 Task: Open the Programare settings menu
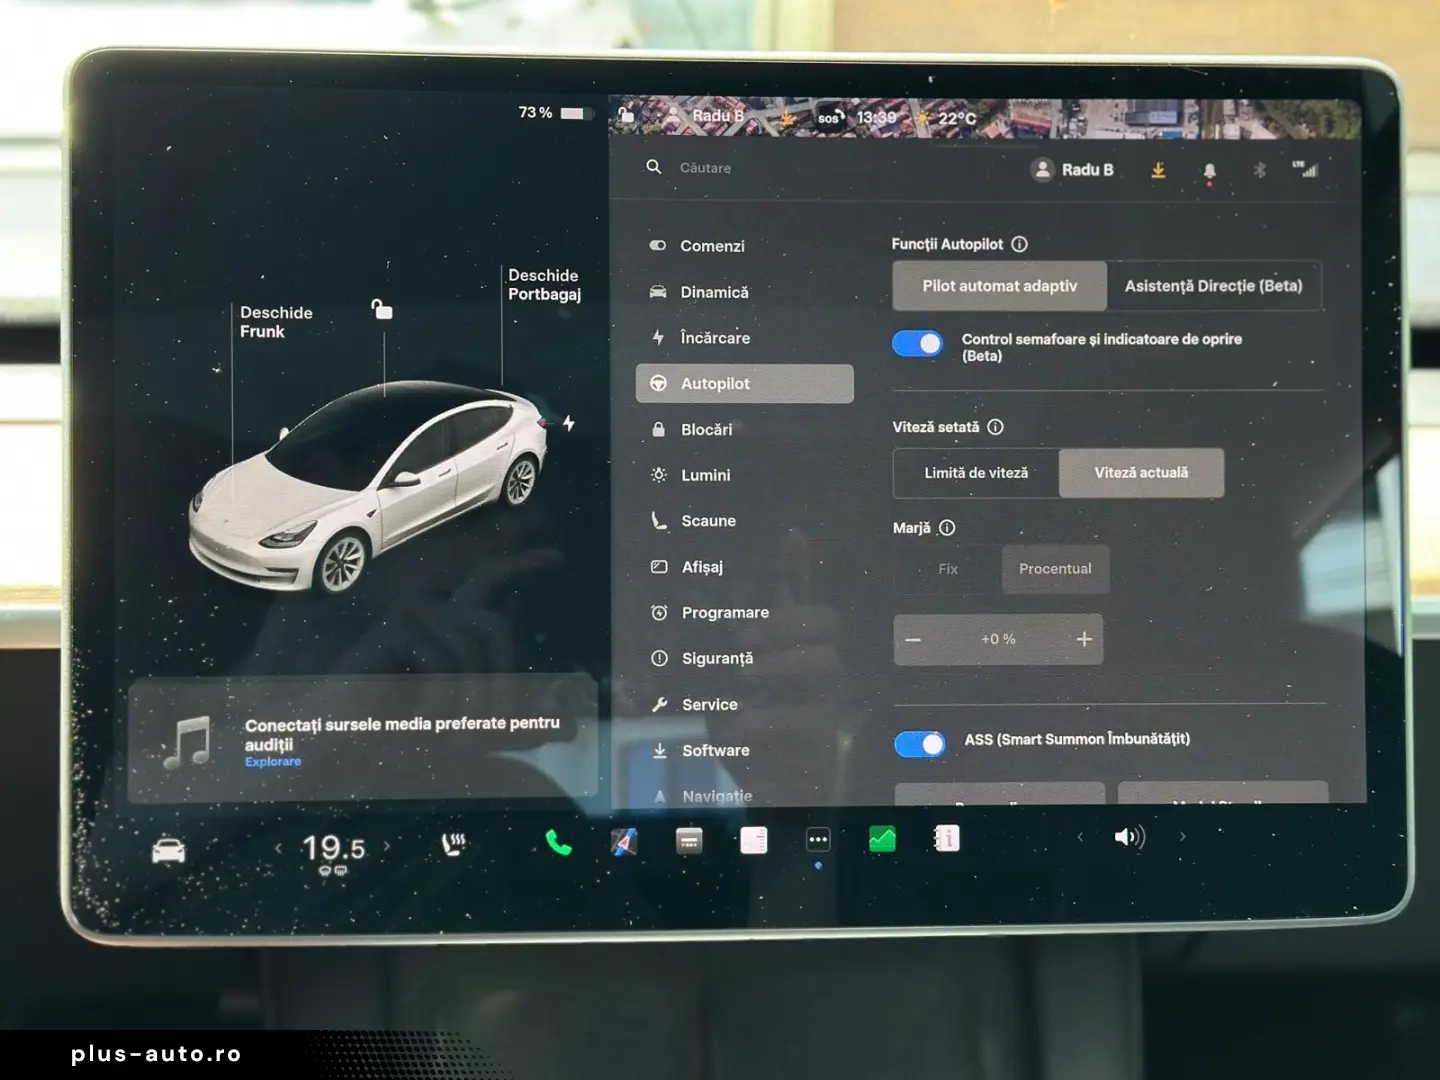[745, 613]
